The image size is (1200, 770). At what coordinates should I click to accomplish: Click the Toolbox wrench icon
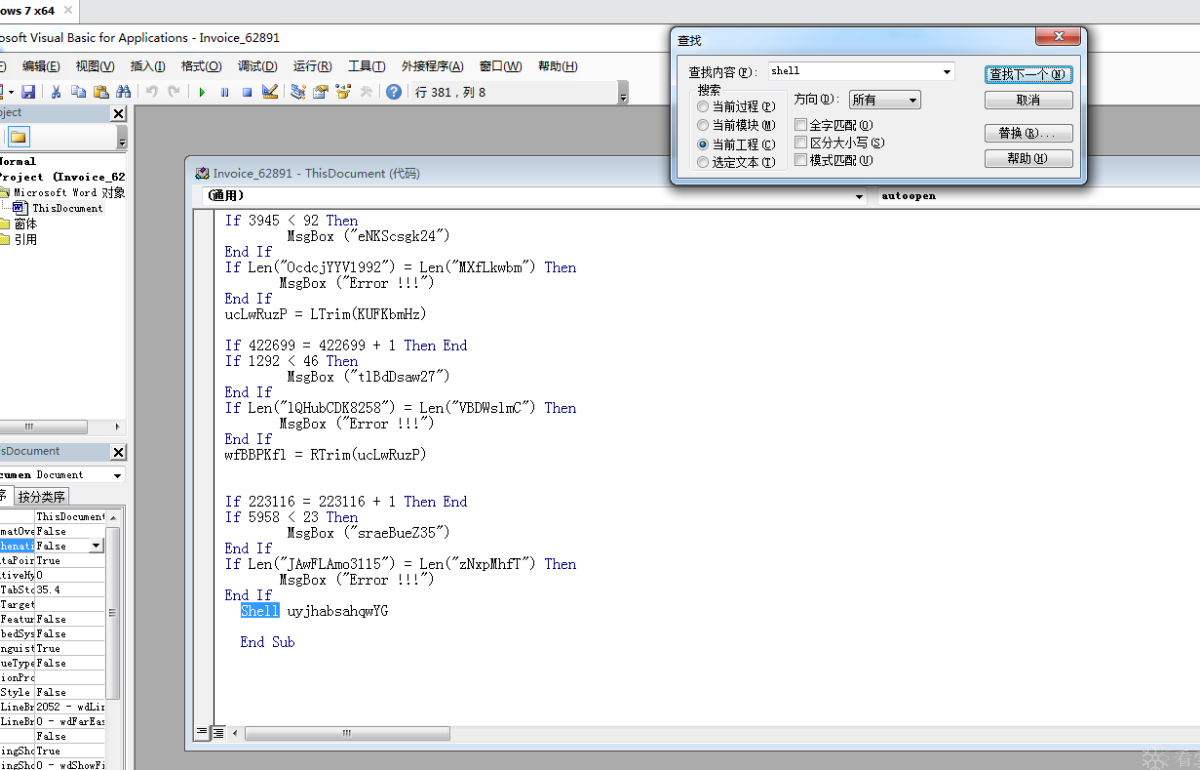(x=366, y=92)
